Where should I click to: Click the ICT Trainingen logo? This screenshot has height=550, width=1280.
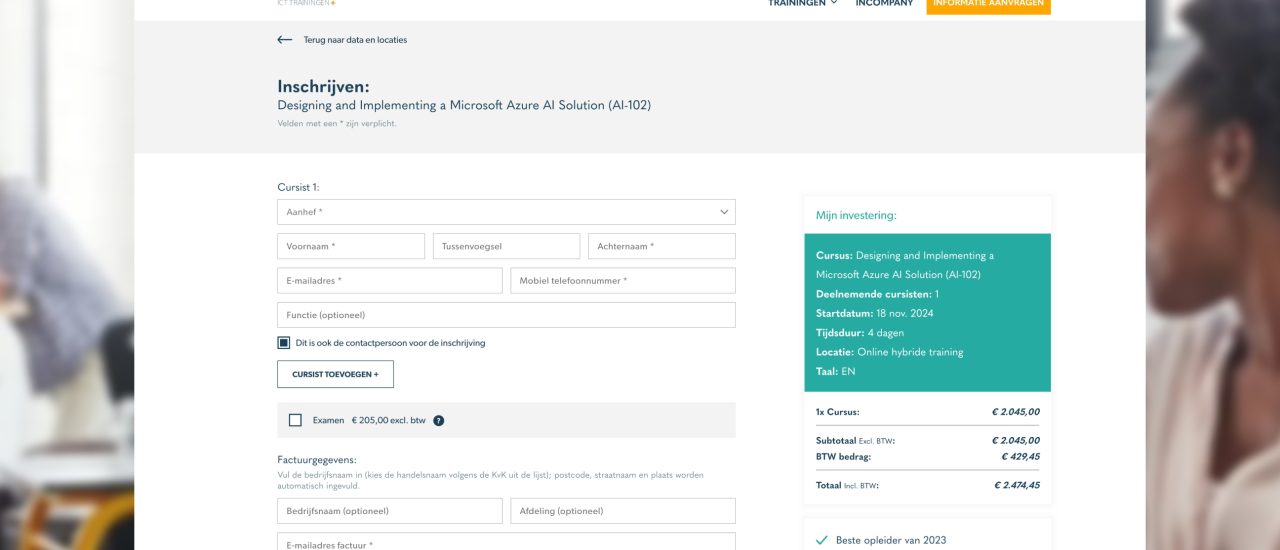pos(306,4)
